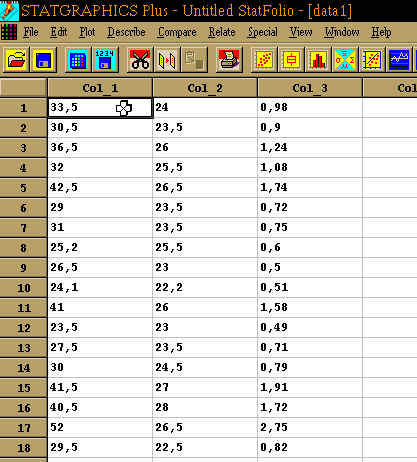Select the cell with value 25,2
Viewport: 417px width, 462px height.
100,248
